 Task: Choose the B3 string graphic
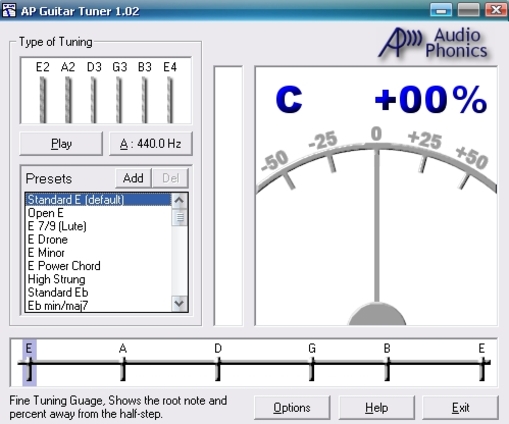[x=145, y=99]
